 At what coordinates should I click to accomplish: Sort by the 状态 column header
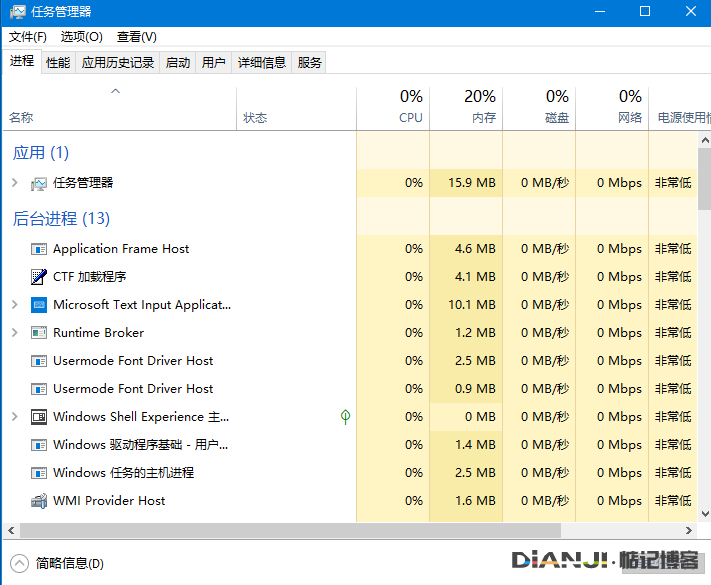(297, 108)
